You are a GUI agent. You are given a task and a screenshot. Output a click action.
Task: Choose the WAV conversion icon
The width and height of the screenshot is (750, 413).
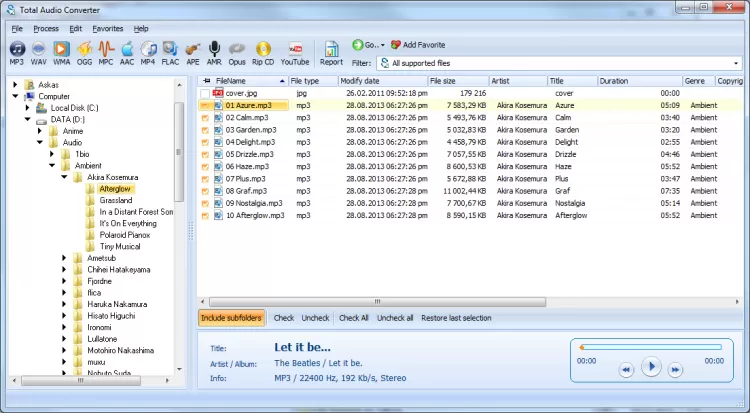coord(39,51)
